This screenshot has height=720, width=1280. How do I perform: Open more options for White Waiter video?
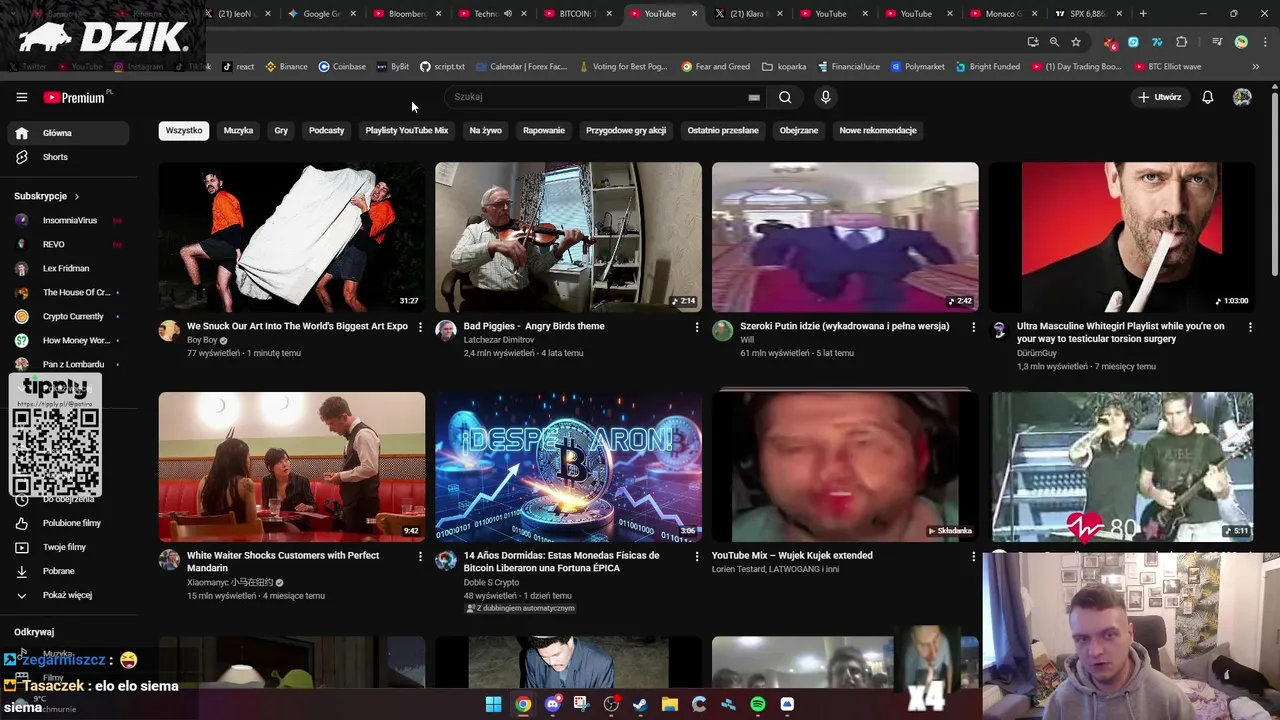pyautogui.click(x=420, y=556)
